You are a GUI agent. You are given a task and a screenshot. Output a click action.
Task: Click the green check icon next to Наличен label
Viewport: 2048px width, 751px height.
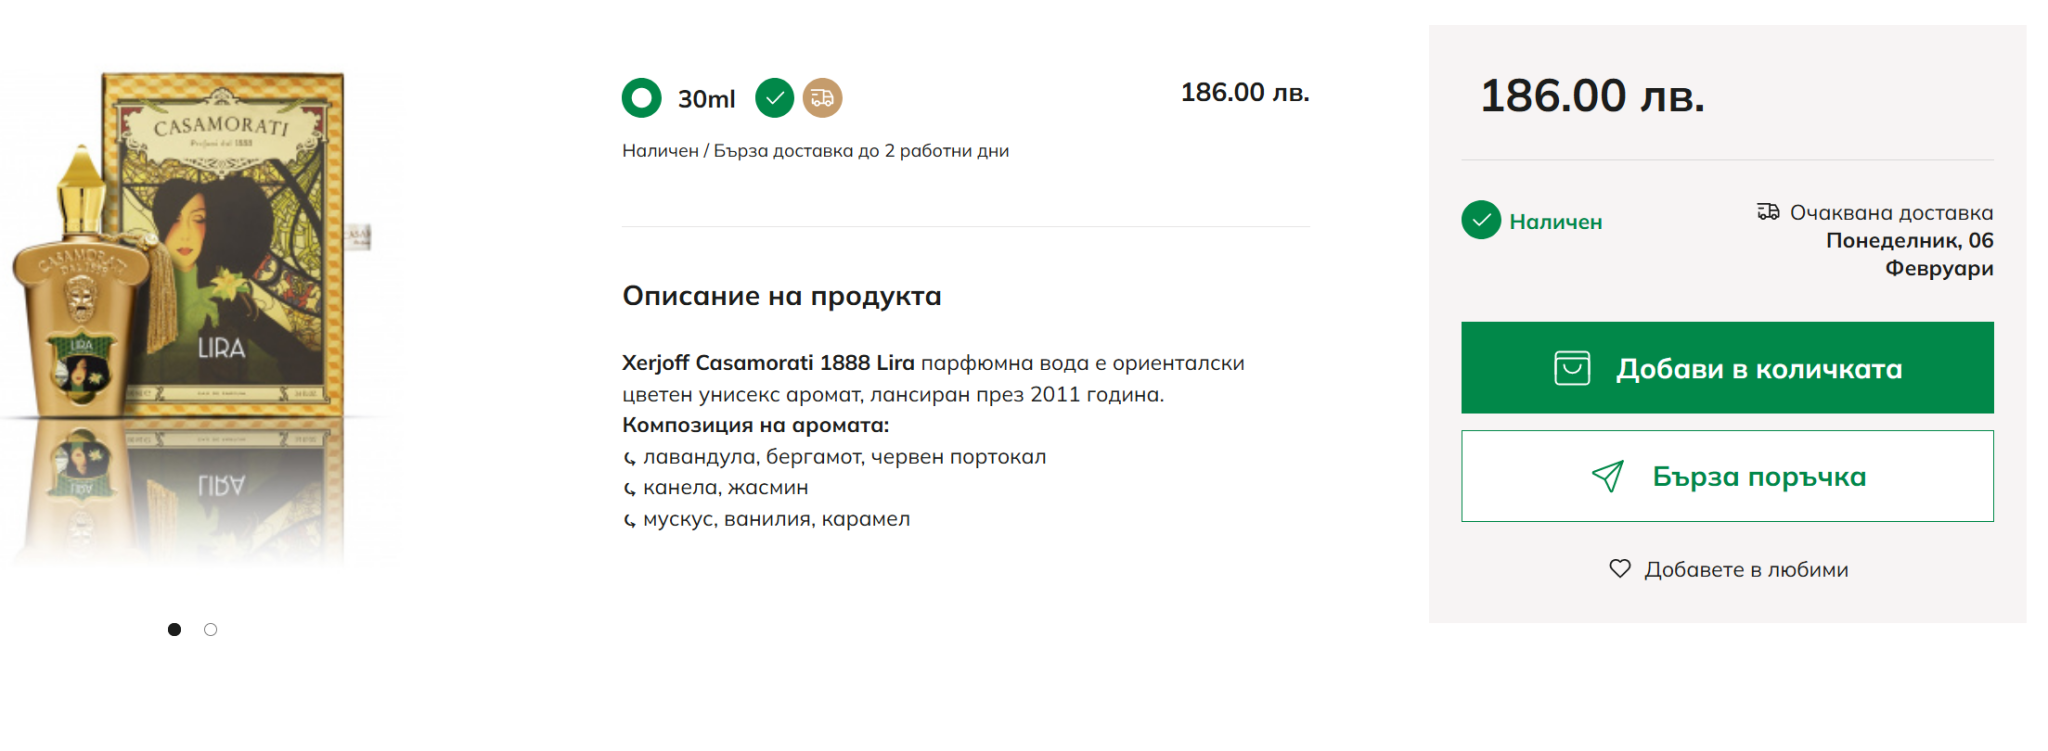1481,220
